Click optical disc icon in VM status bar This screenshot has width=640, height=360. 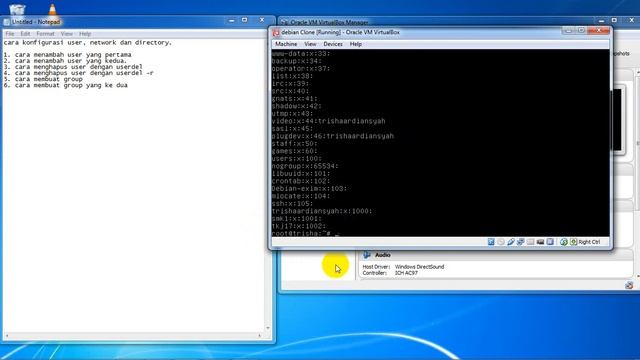(501, 242)
